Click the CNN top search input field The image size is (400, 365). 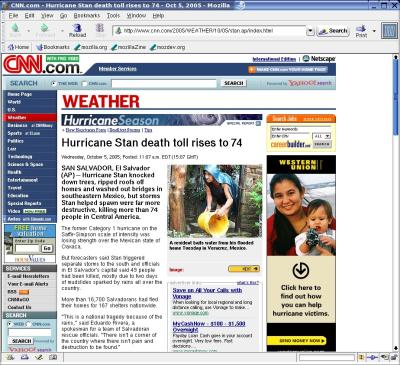(x=164, y=83)
